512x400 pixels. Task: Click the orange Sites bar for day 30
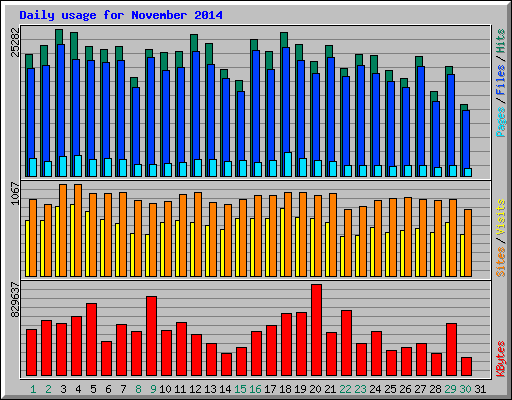pyautogui.click(x=468, y=243)
